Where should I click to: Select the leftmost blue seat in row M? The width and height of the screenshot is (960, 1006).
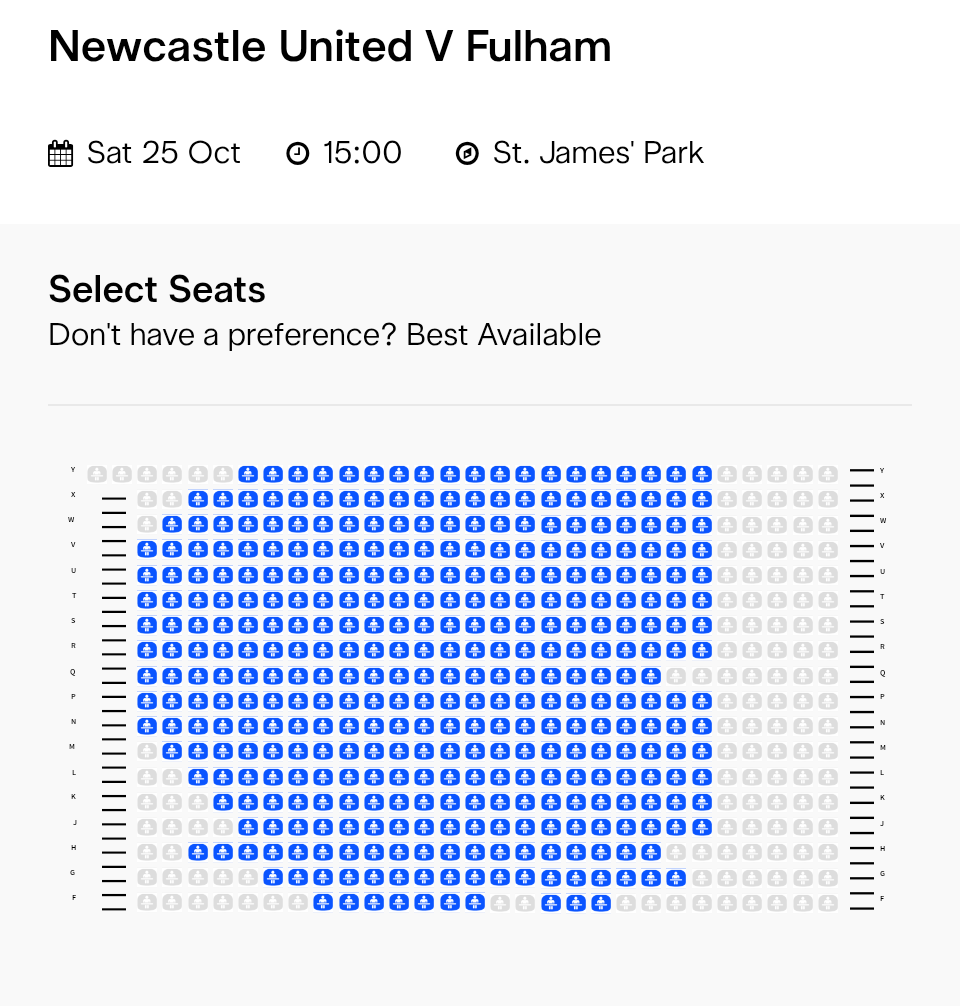click(172, 751)
